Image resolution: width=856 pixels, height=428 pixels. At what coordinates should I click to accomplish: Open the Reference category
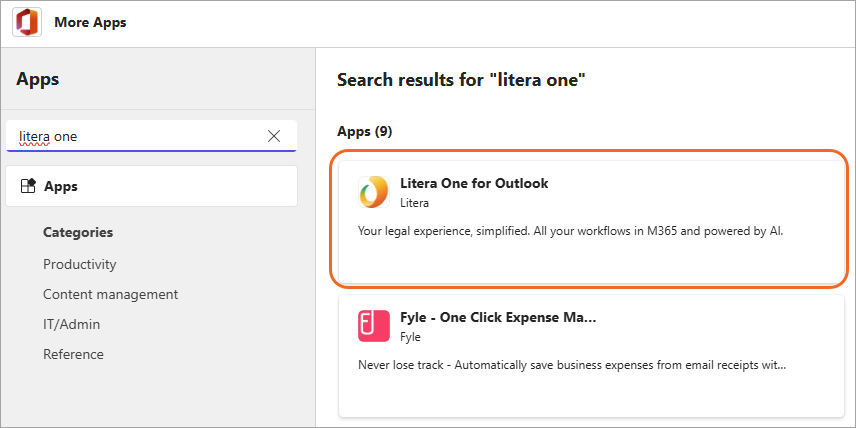coord(73,354)
